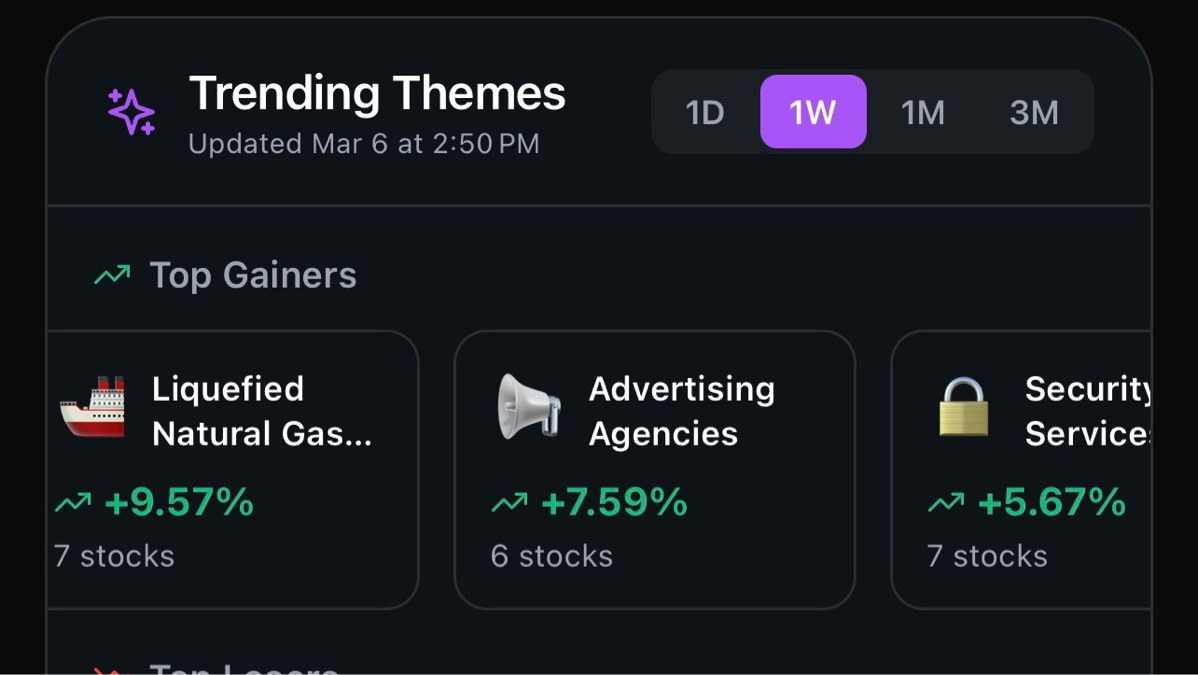Open the Advertising Agencies theme title
This screenshot has height=675, width=1198.
(682, 411)
